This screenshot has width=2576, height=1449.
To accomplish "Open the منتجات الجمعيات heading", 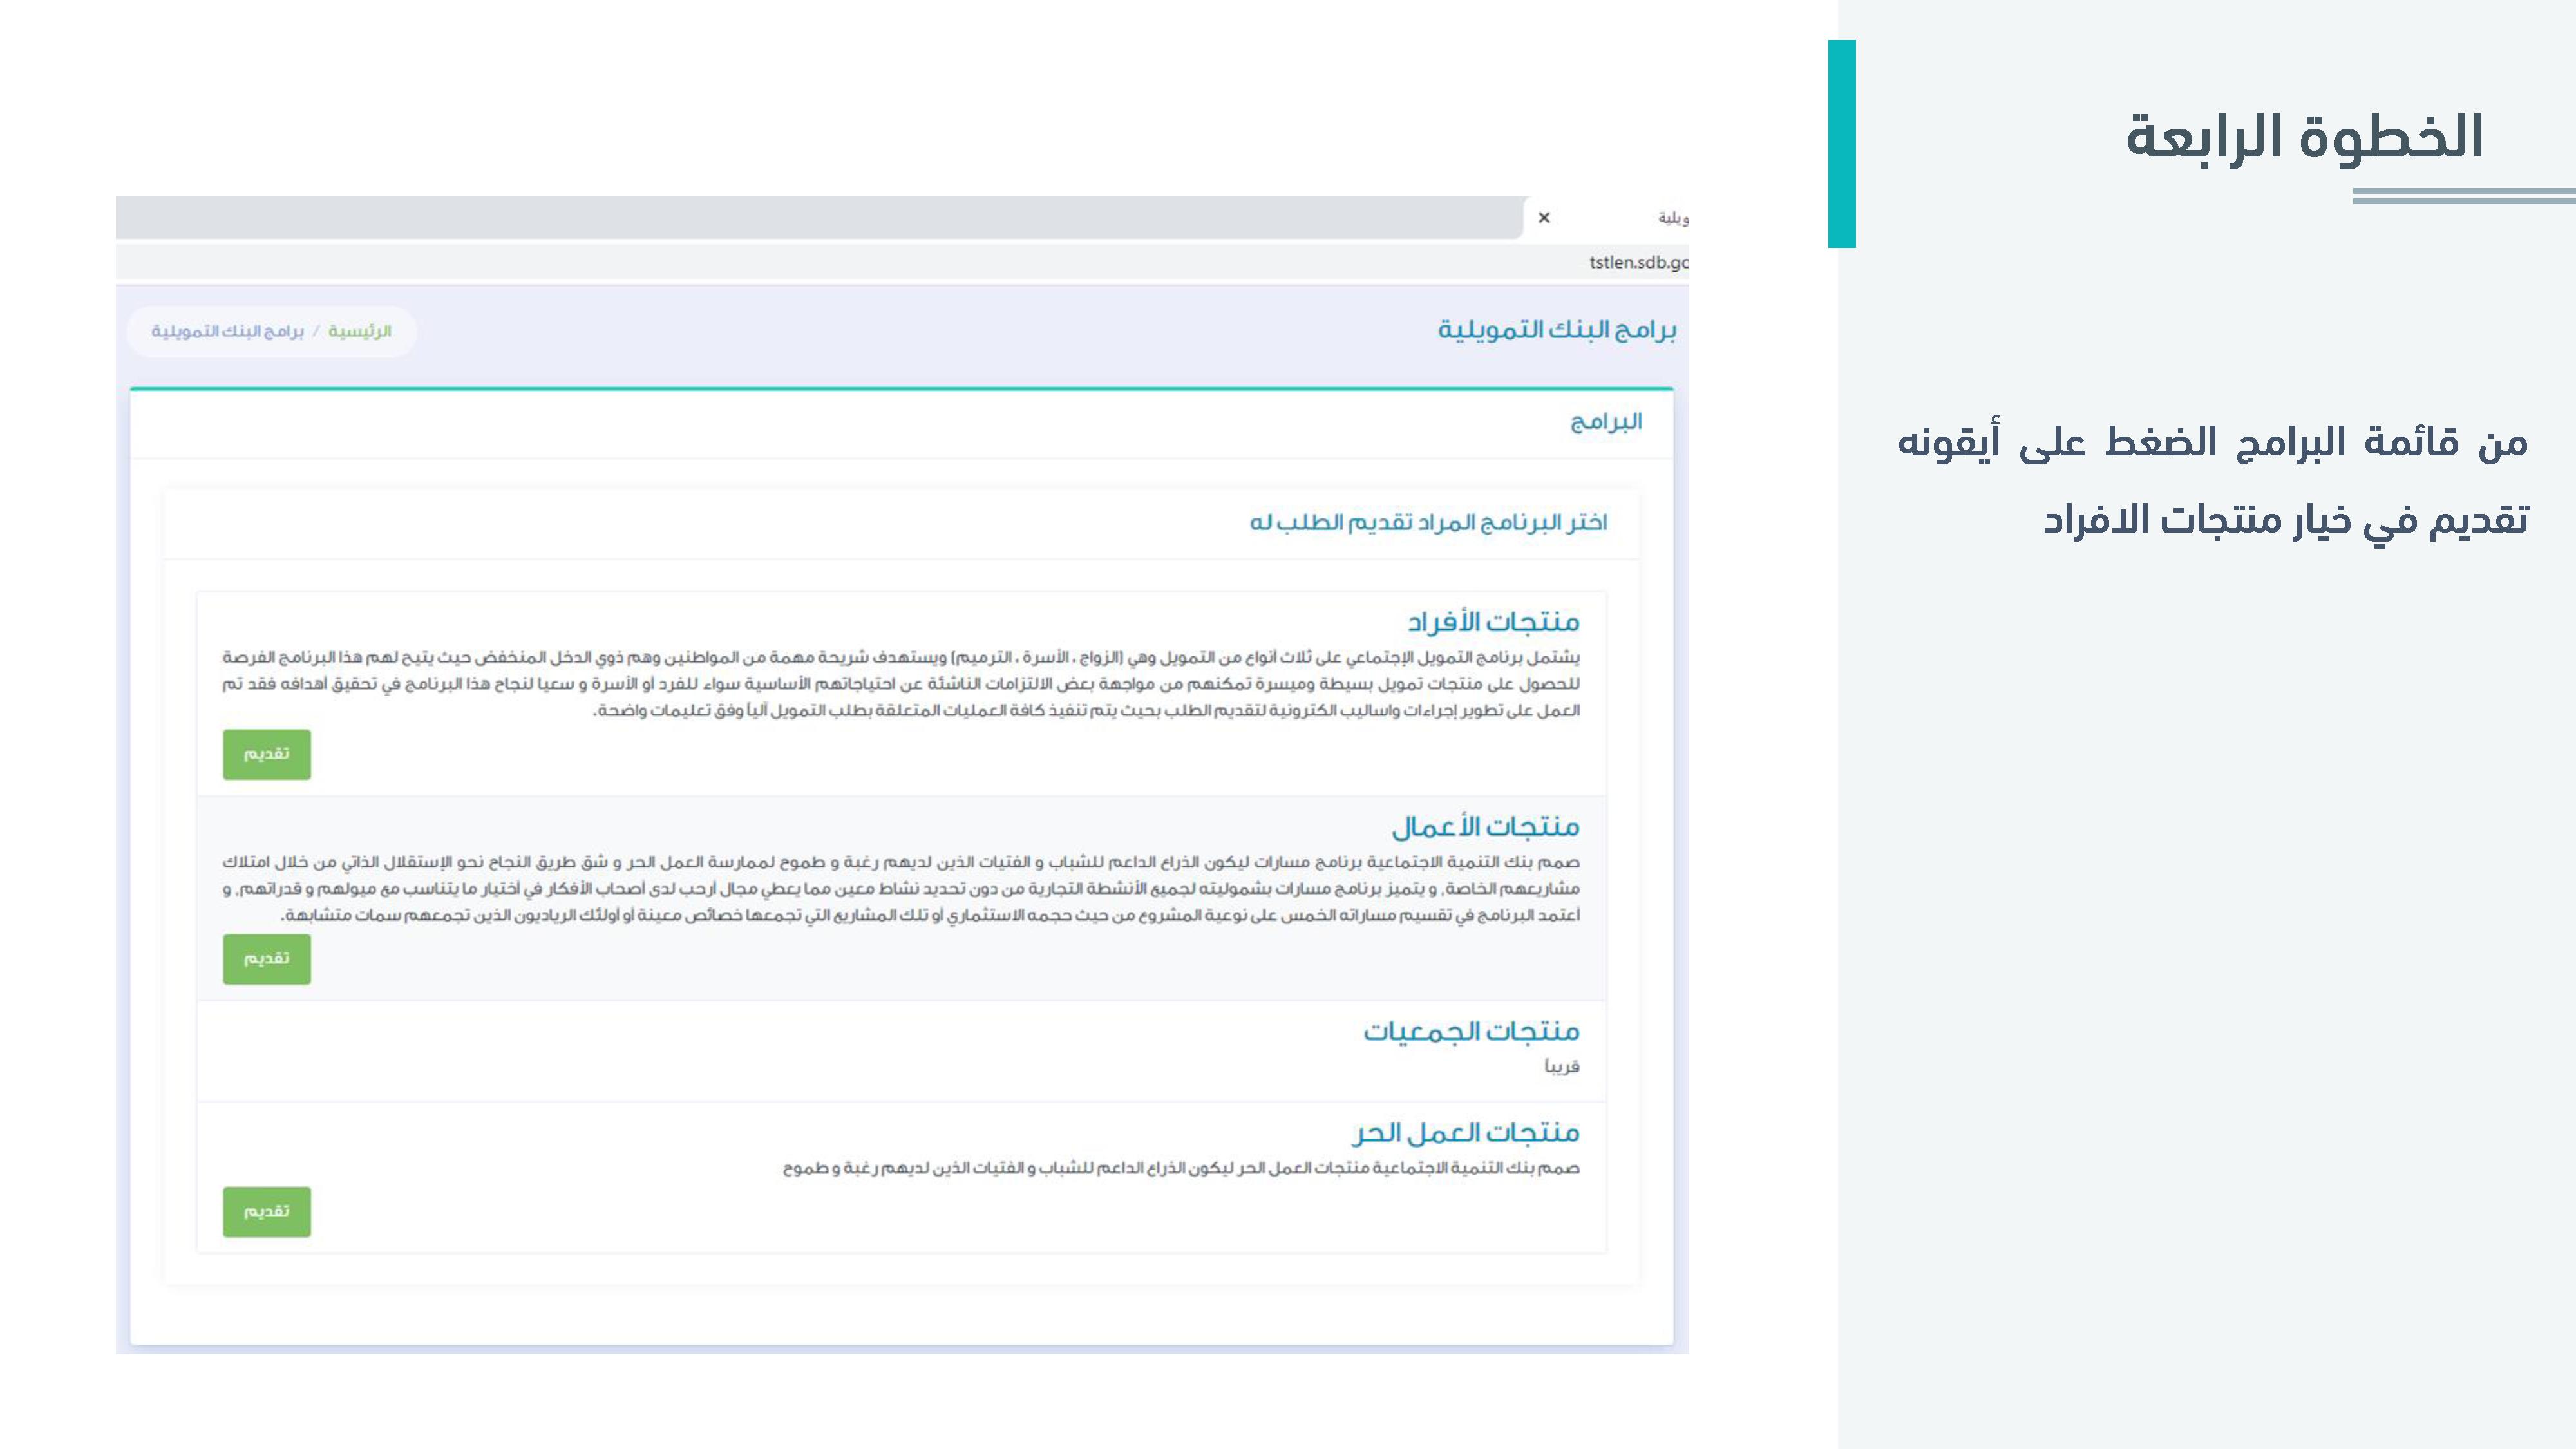I will click(x=1472, y=1031).
